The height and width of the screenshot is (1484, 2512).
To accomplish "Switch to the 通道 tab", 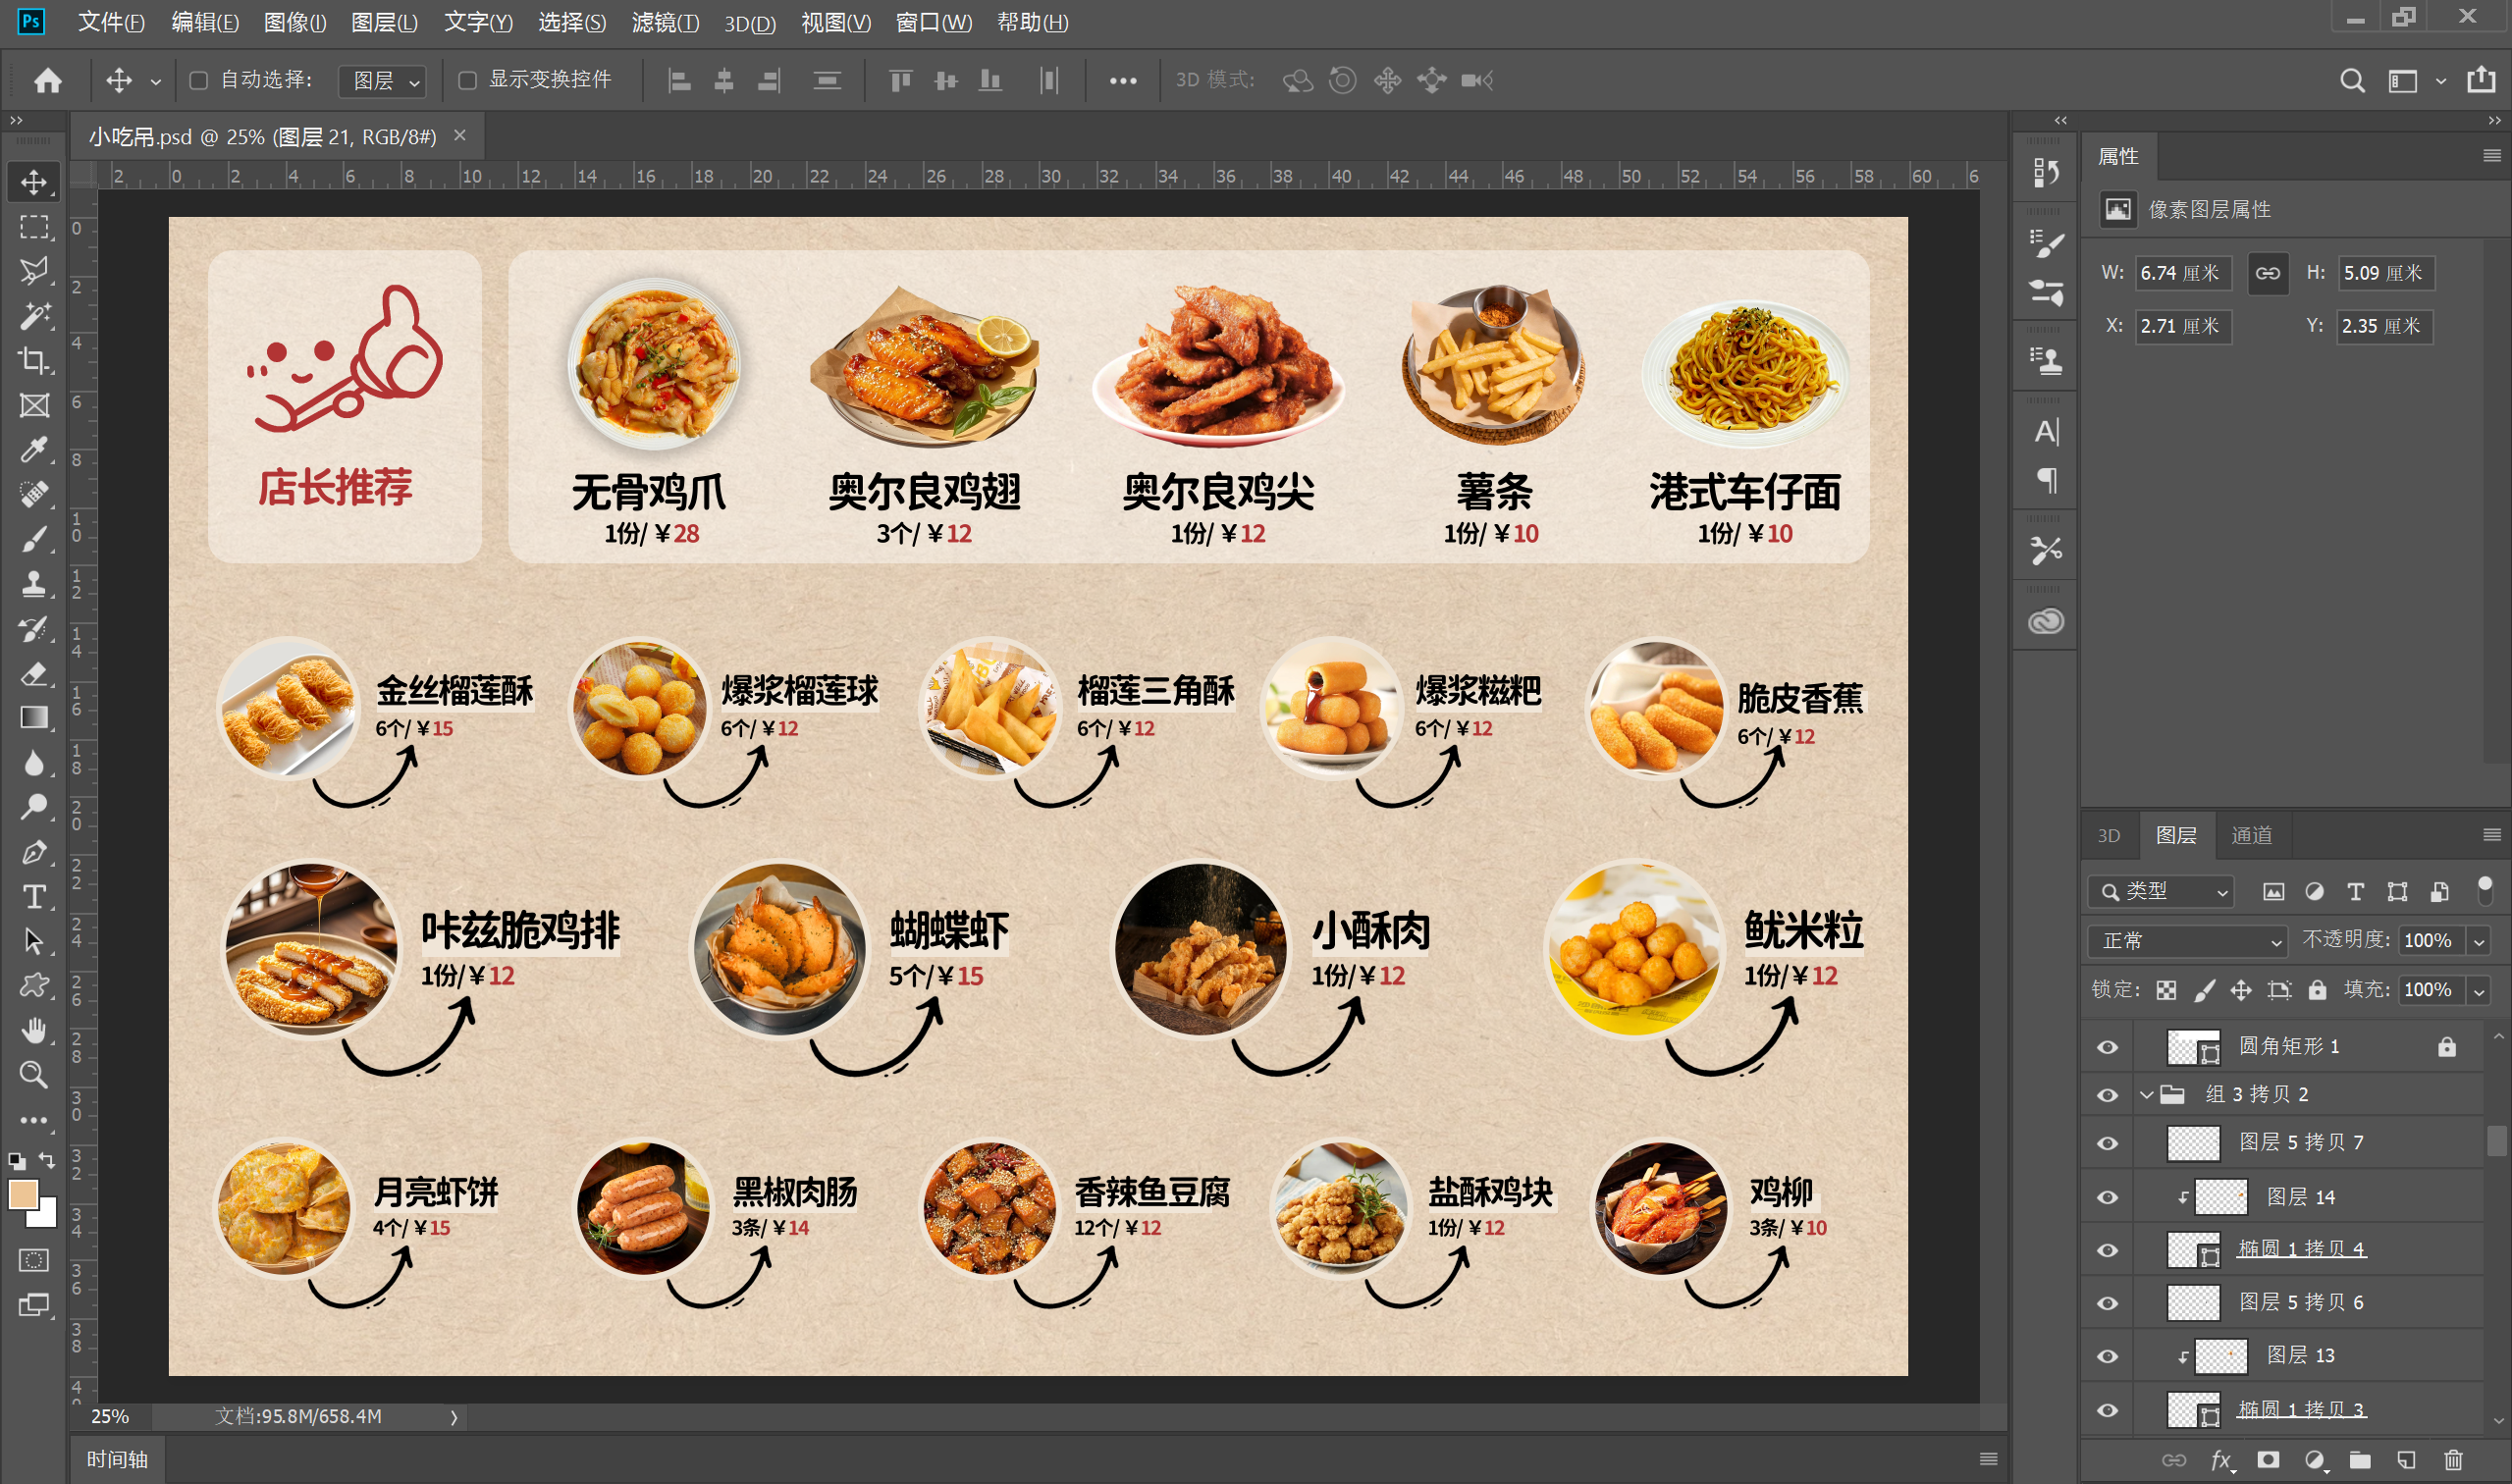I will tap(2251, 835).
